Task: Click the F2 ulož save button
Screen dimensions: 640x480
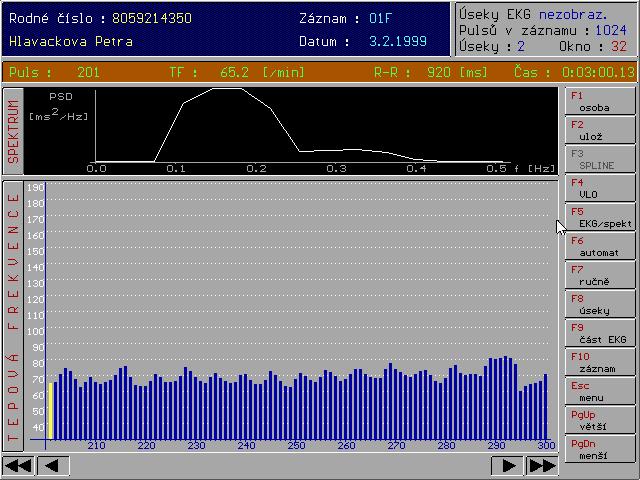Action: click(600, 130)
